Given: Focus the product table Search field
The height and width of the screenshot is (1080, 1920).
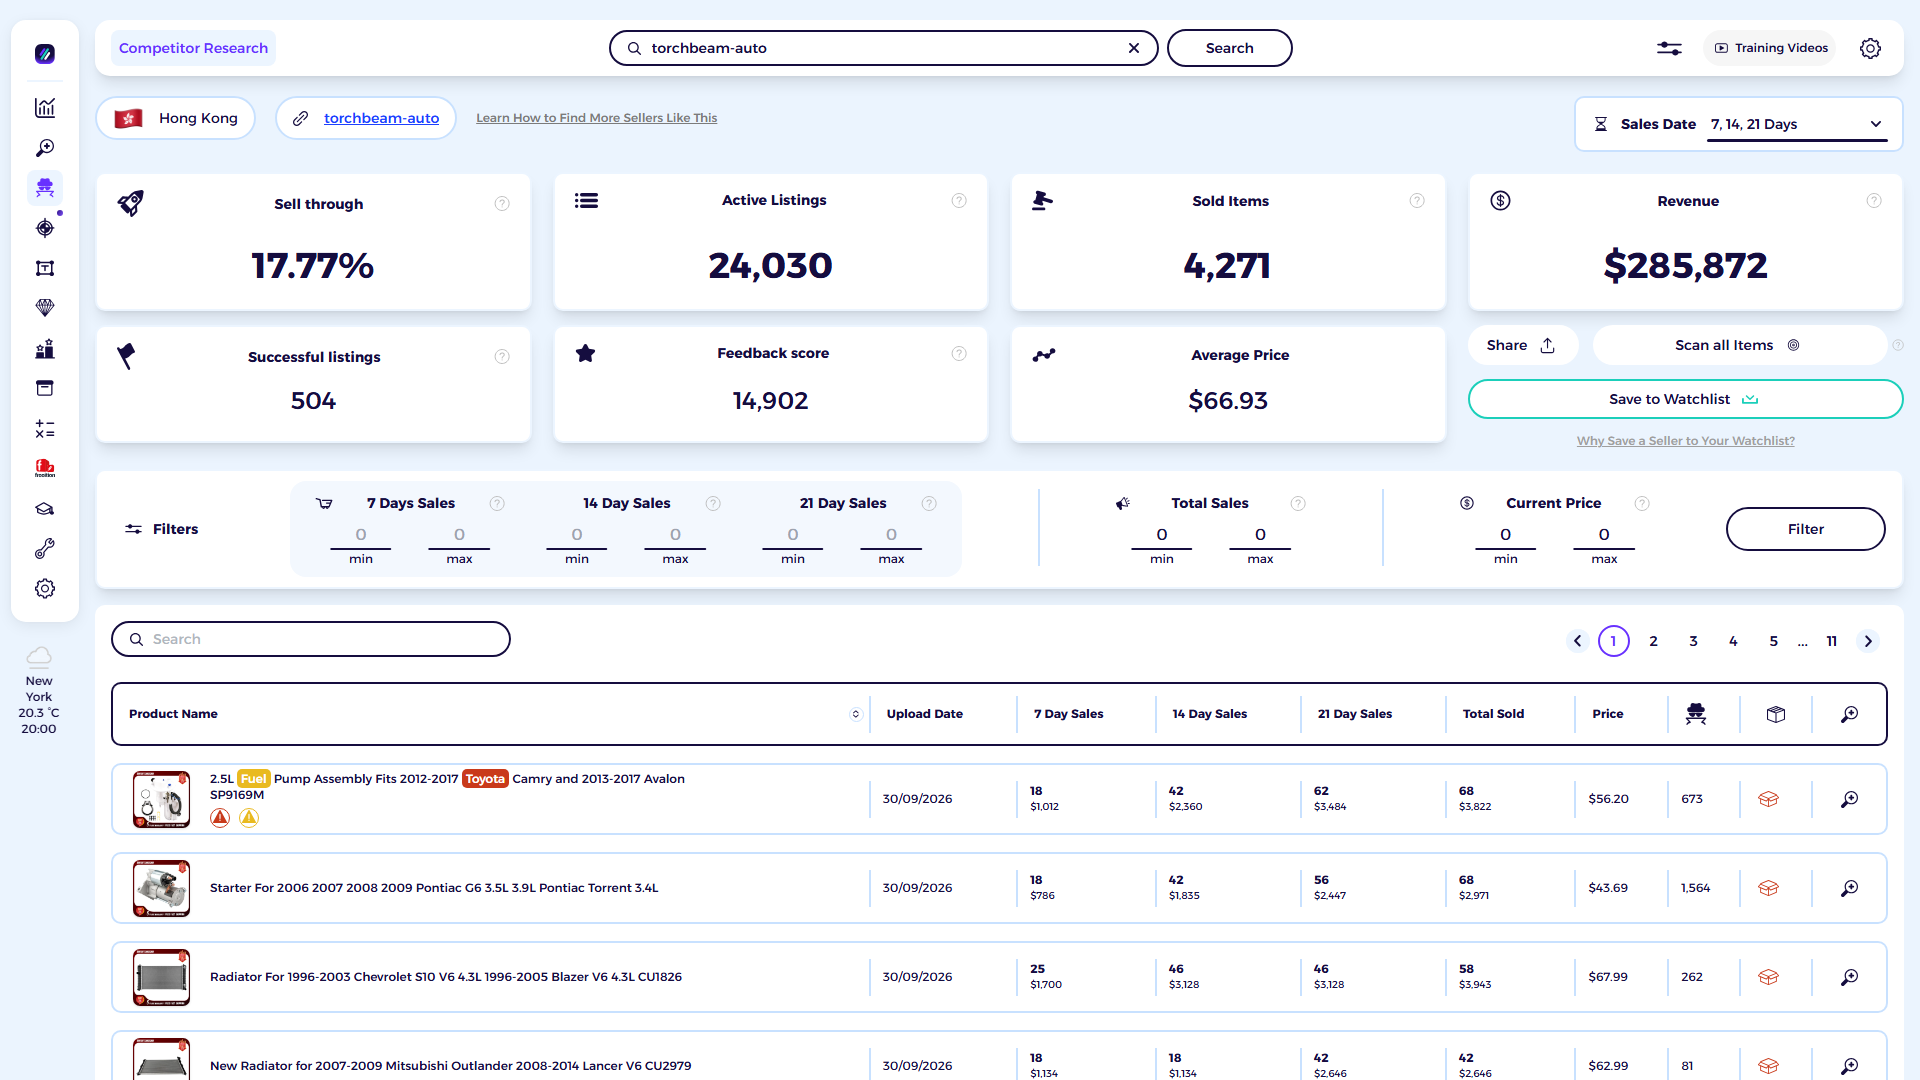Looking at the screenshot, I should [x=311, y=639].
